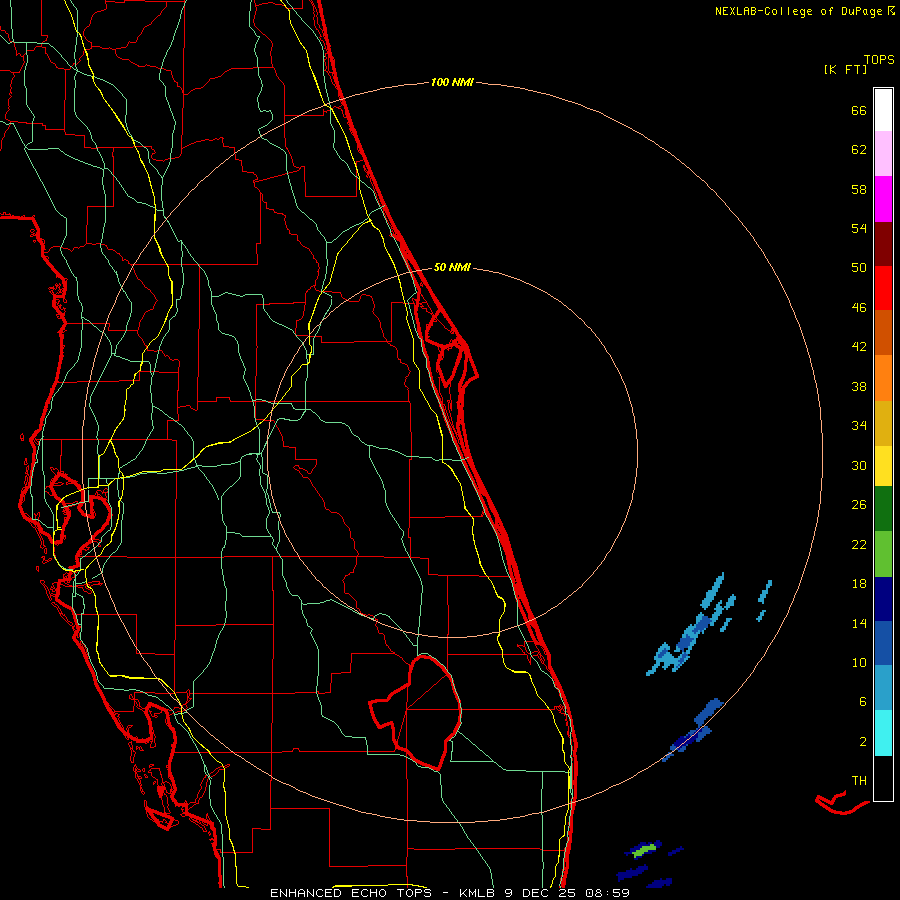
Task: Click the light-green echo top cell offshore
Action: click(x=644, y=849)
